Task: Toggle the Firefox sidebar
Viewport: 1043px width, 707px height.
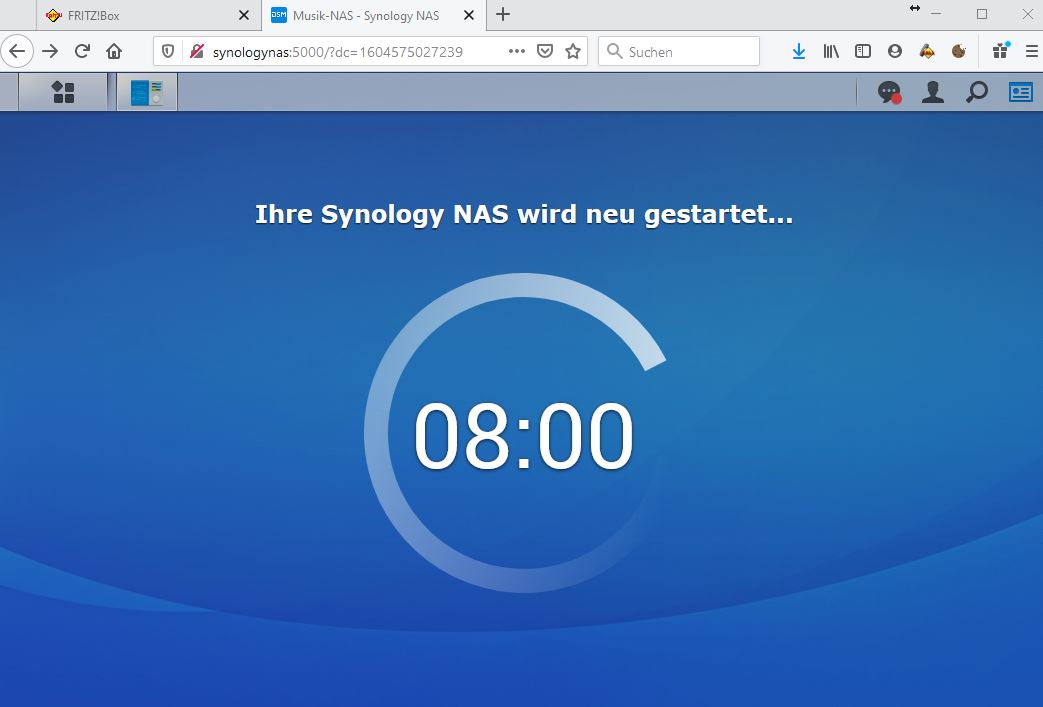Action: tap(863, 51)
